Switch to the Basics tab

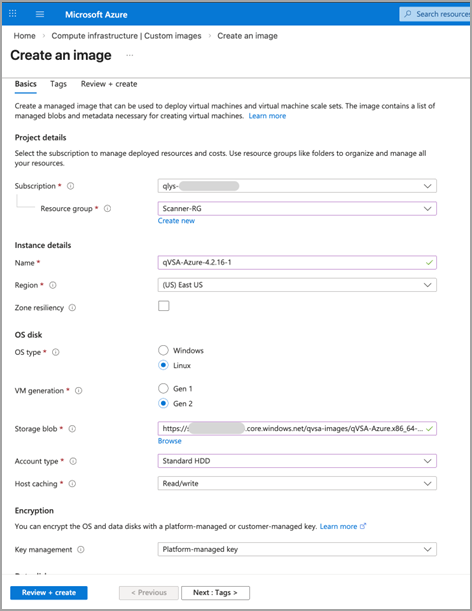(x=26, y=84)
